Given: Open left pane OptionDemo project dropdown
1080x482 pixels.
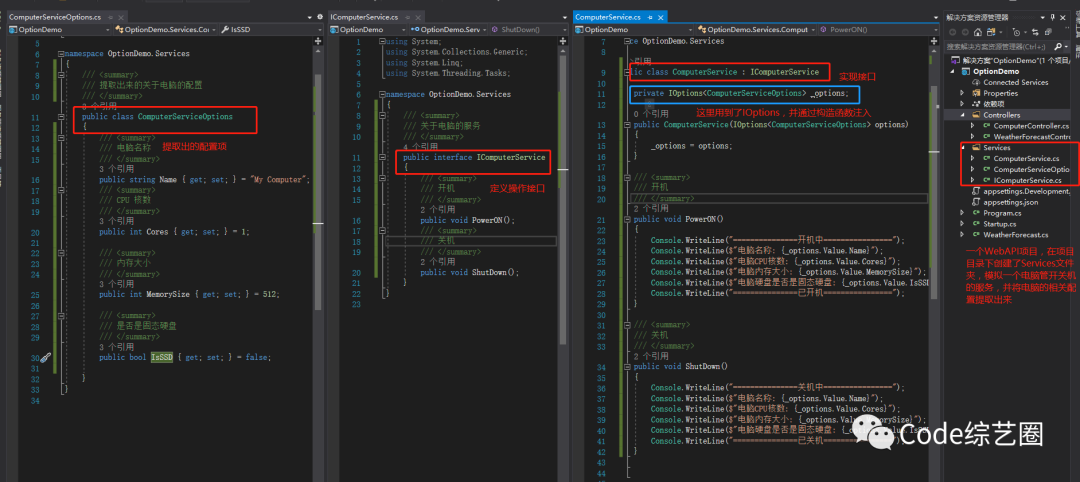Looking at the screenshot, I should 59,30.
